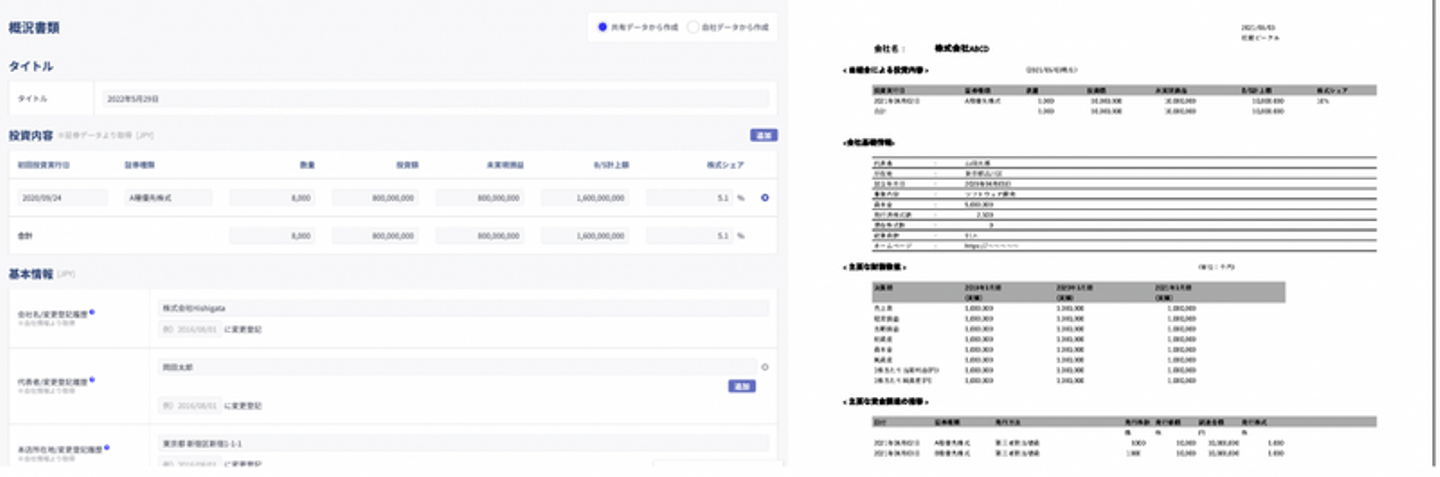
Task: Select the 共有データから作成 radio option
Action: click(x=603, y=27)
